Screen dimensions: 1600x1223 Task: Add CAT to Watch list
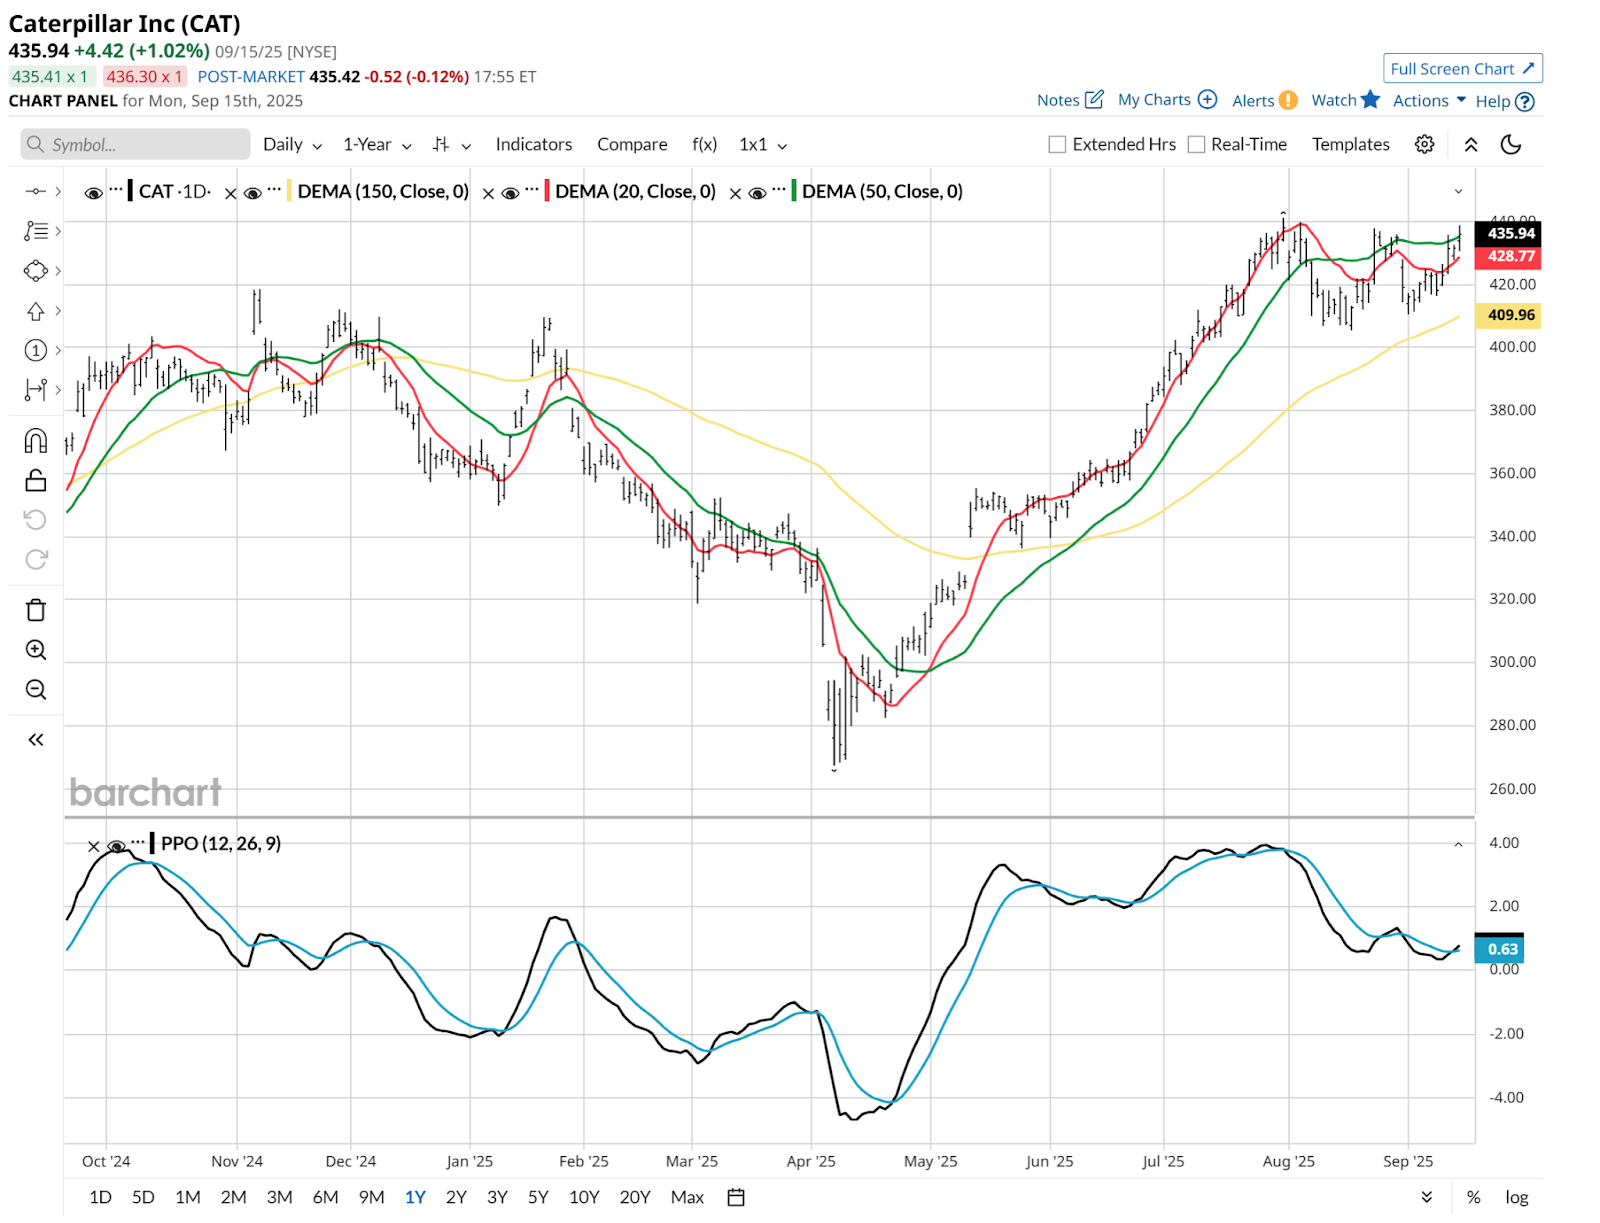(1346, 100)
